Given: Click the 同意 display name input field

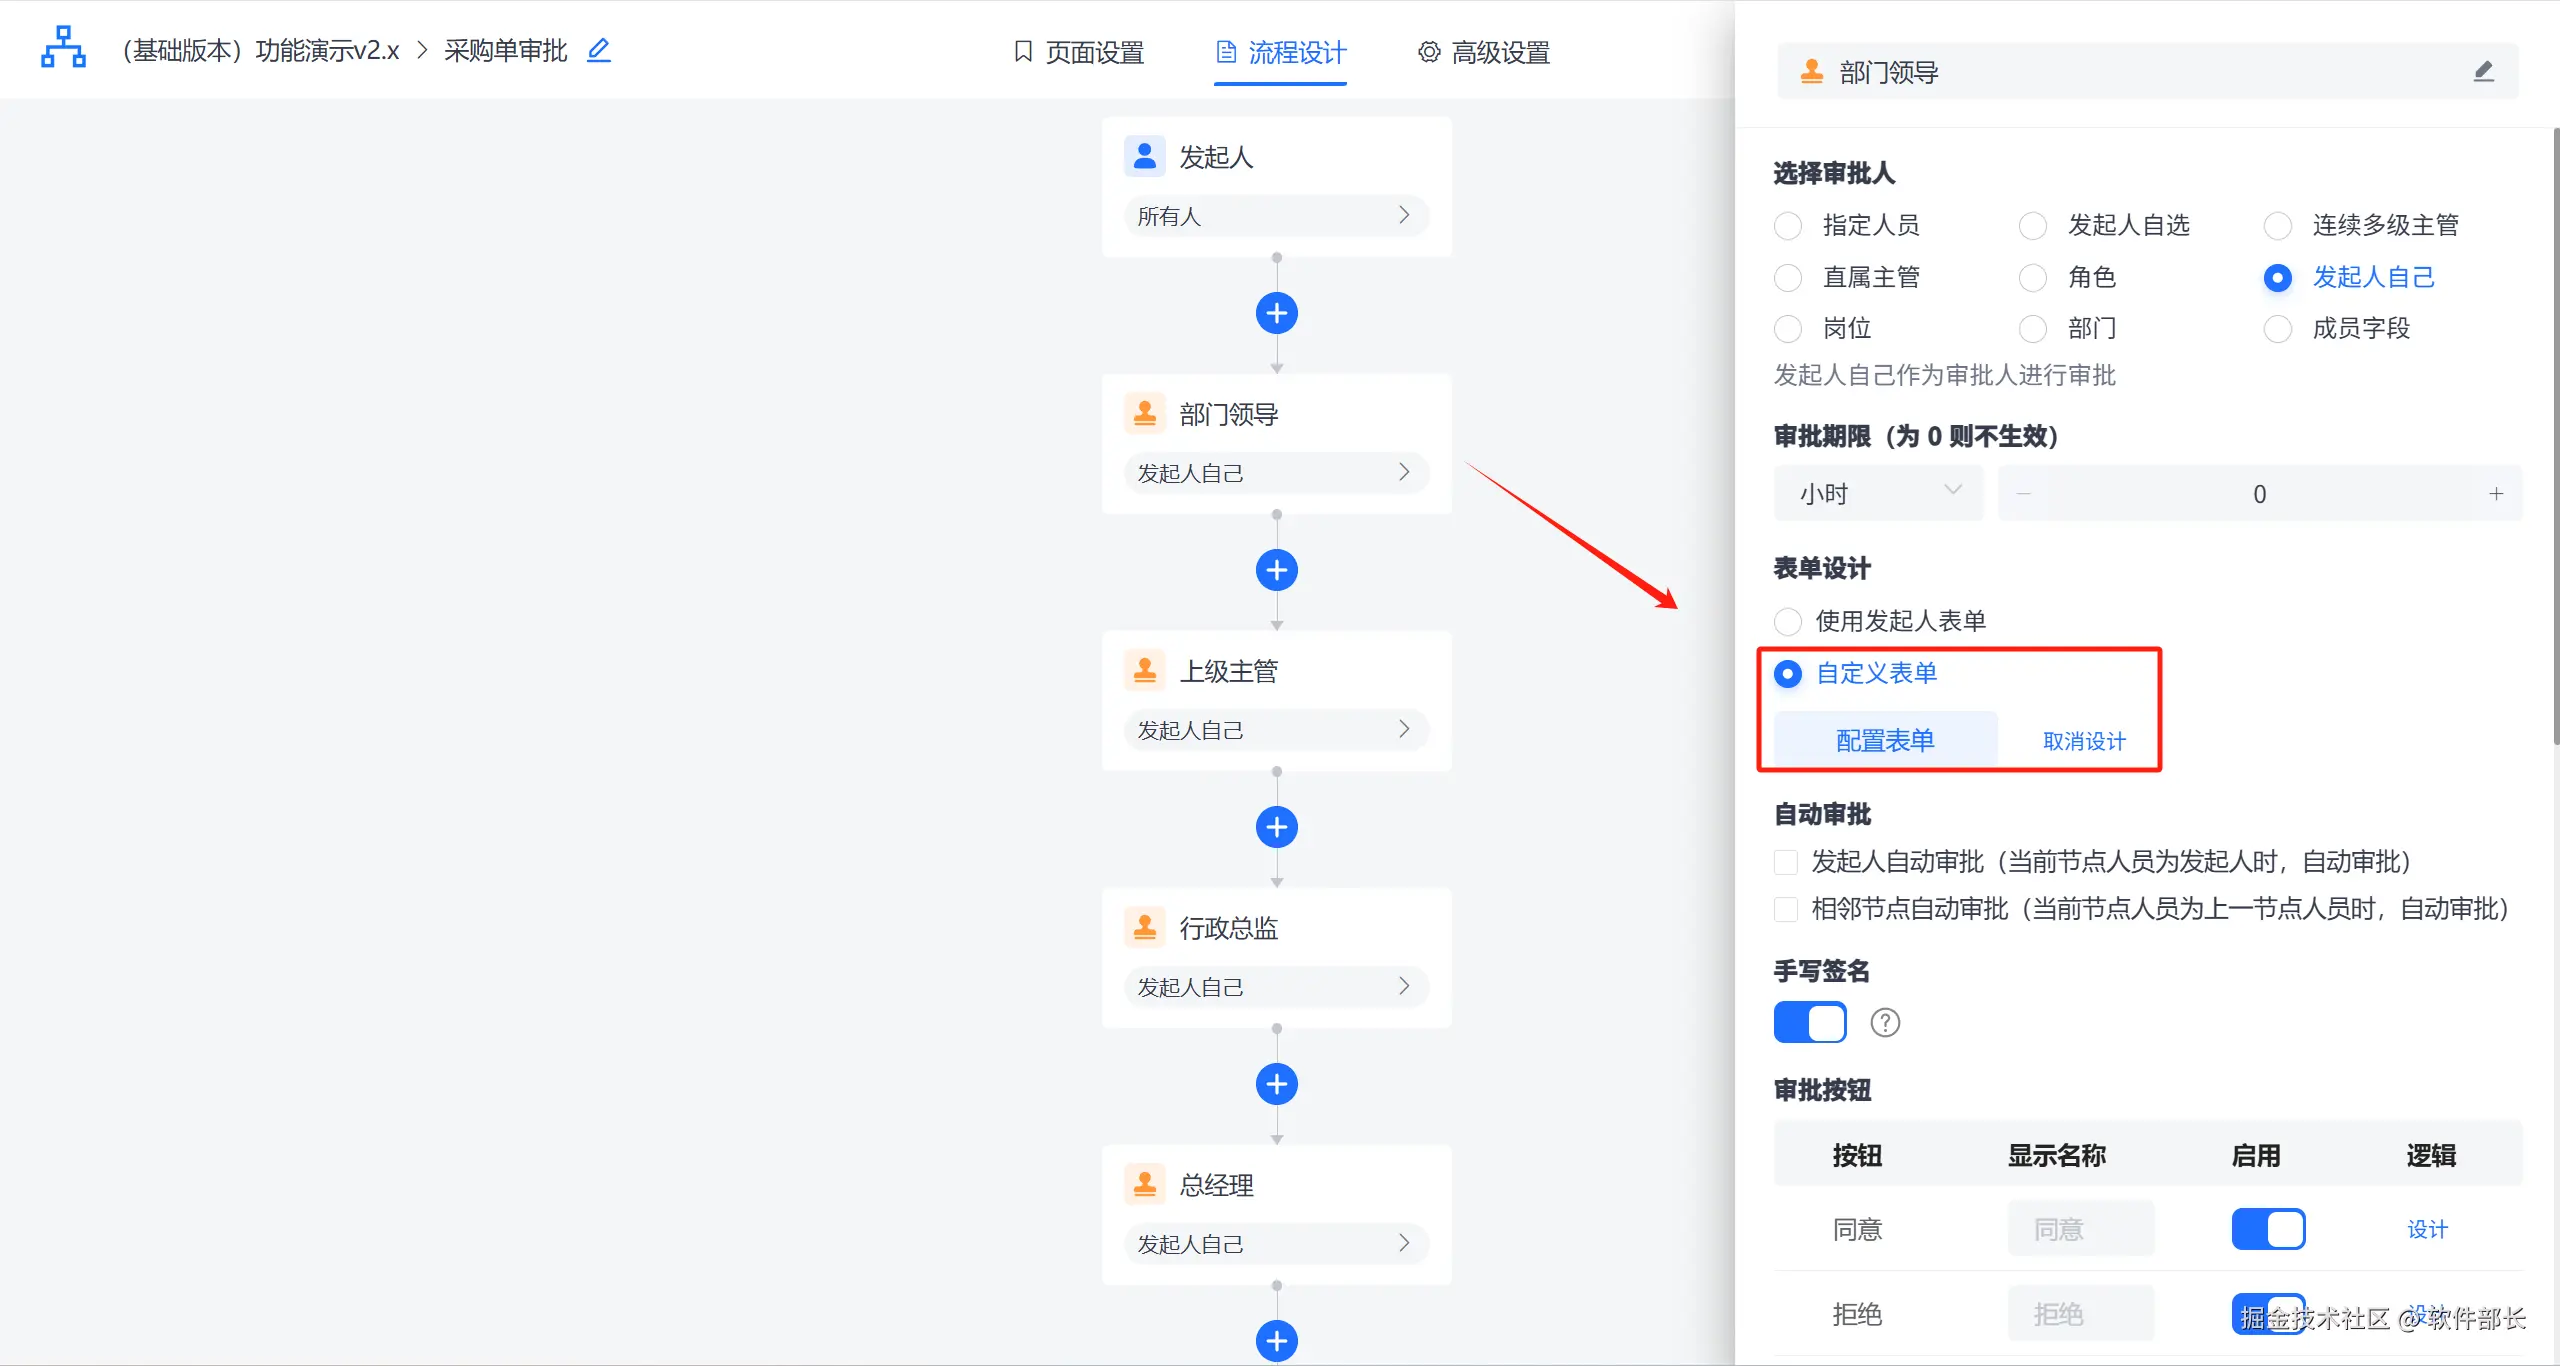Looking at the screenshot, I should [x=2080, y=1229].
